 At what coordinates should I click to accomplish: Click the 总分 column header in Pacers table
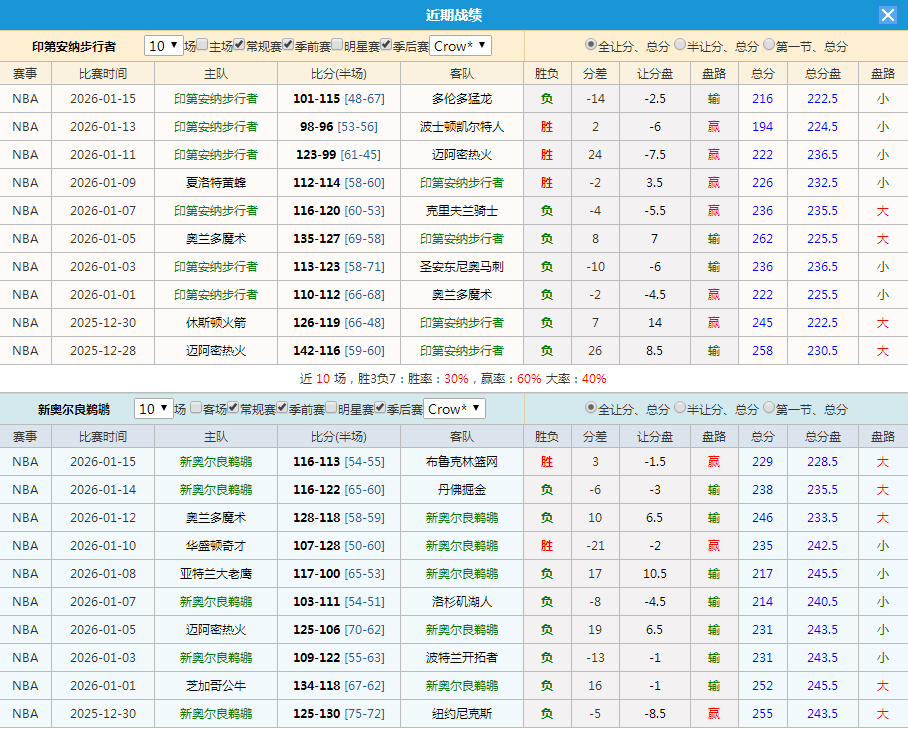pos(762,73)
